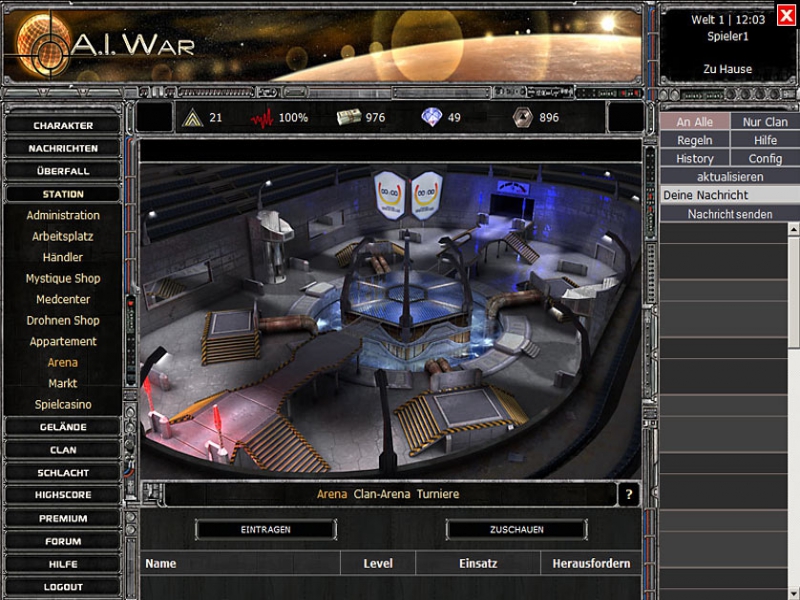
Task: Go to the Appartement
Action: (x=63, y=341)
